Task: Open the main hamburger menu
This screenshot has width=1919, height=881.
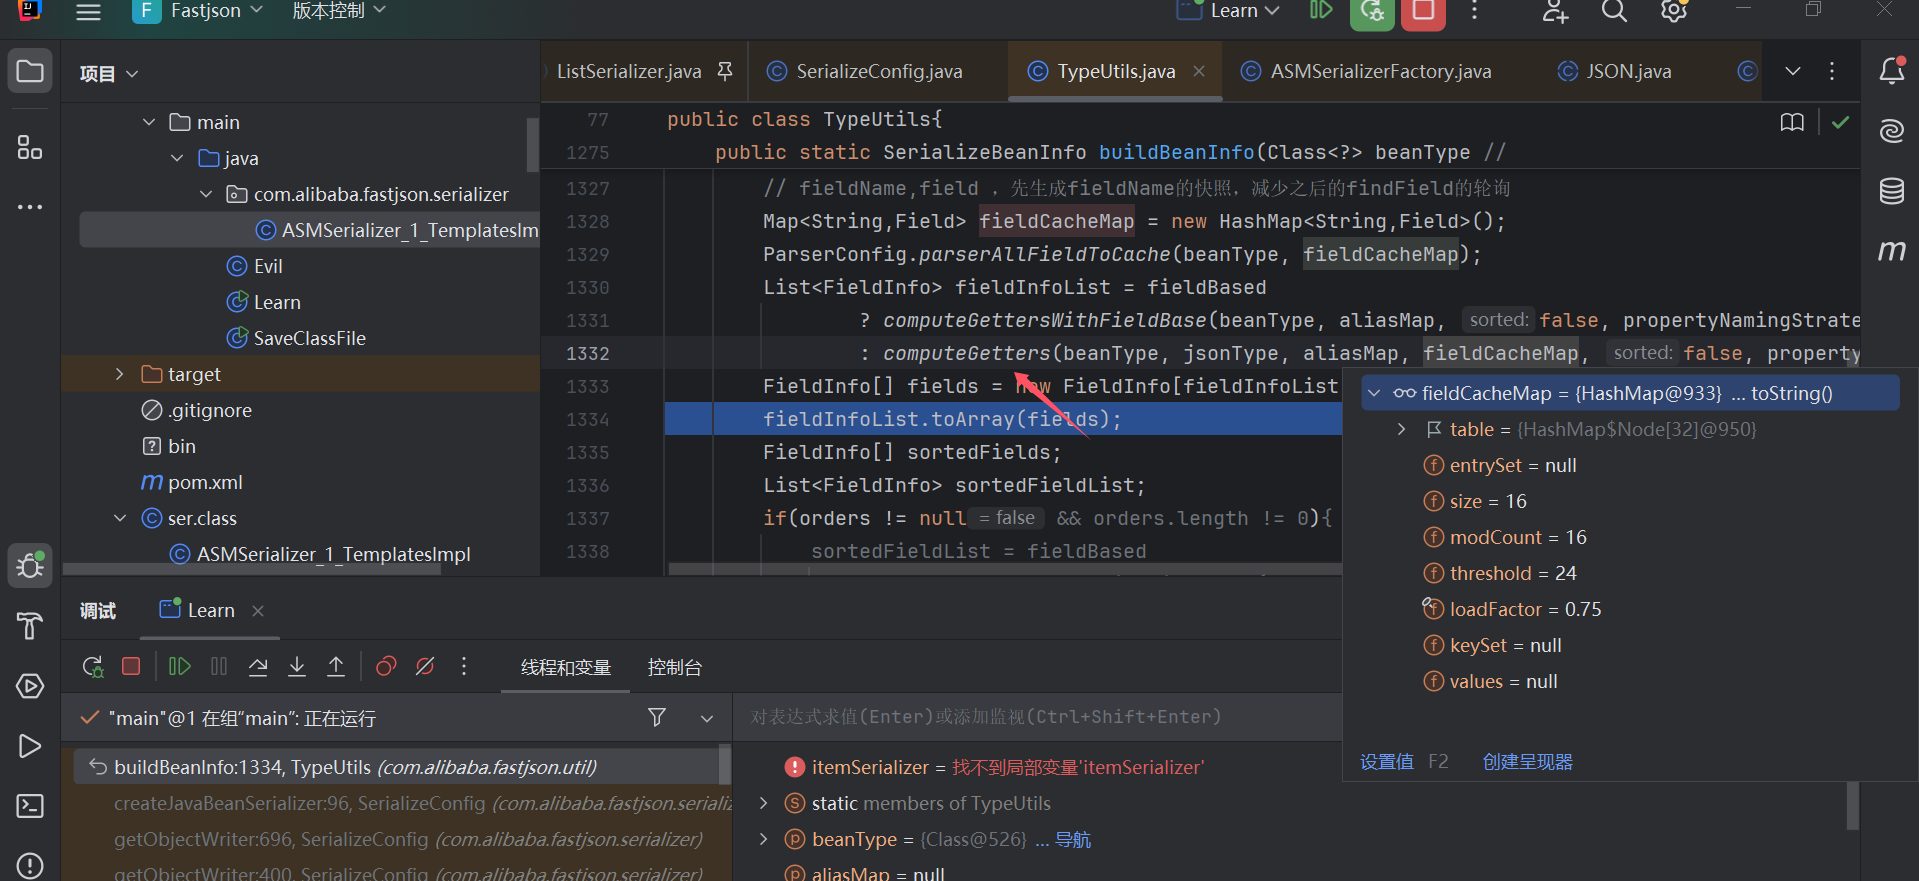Action: tap(89, 12)
